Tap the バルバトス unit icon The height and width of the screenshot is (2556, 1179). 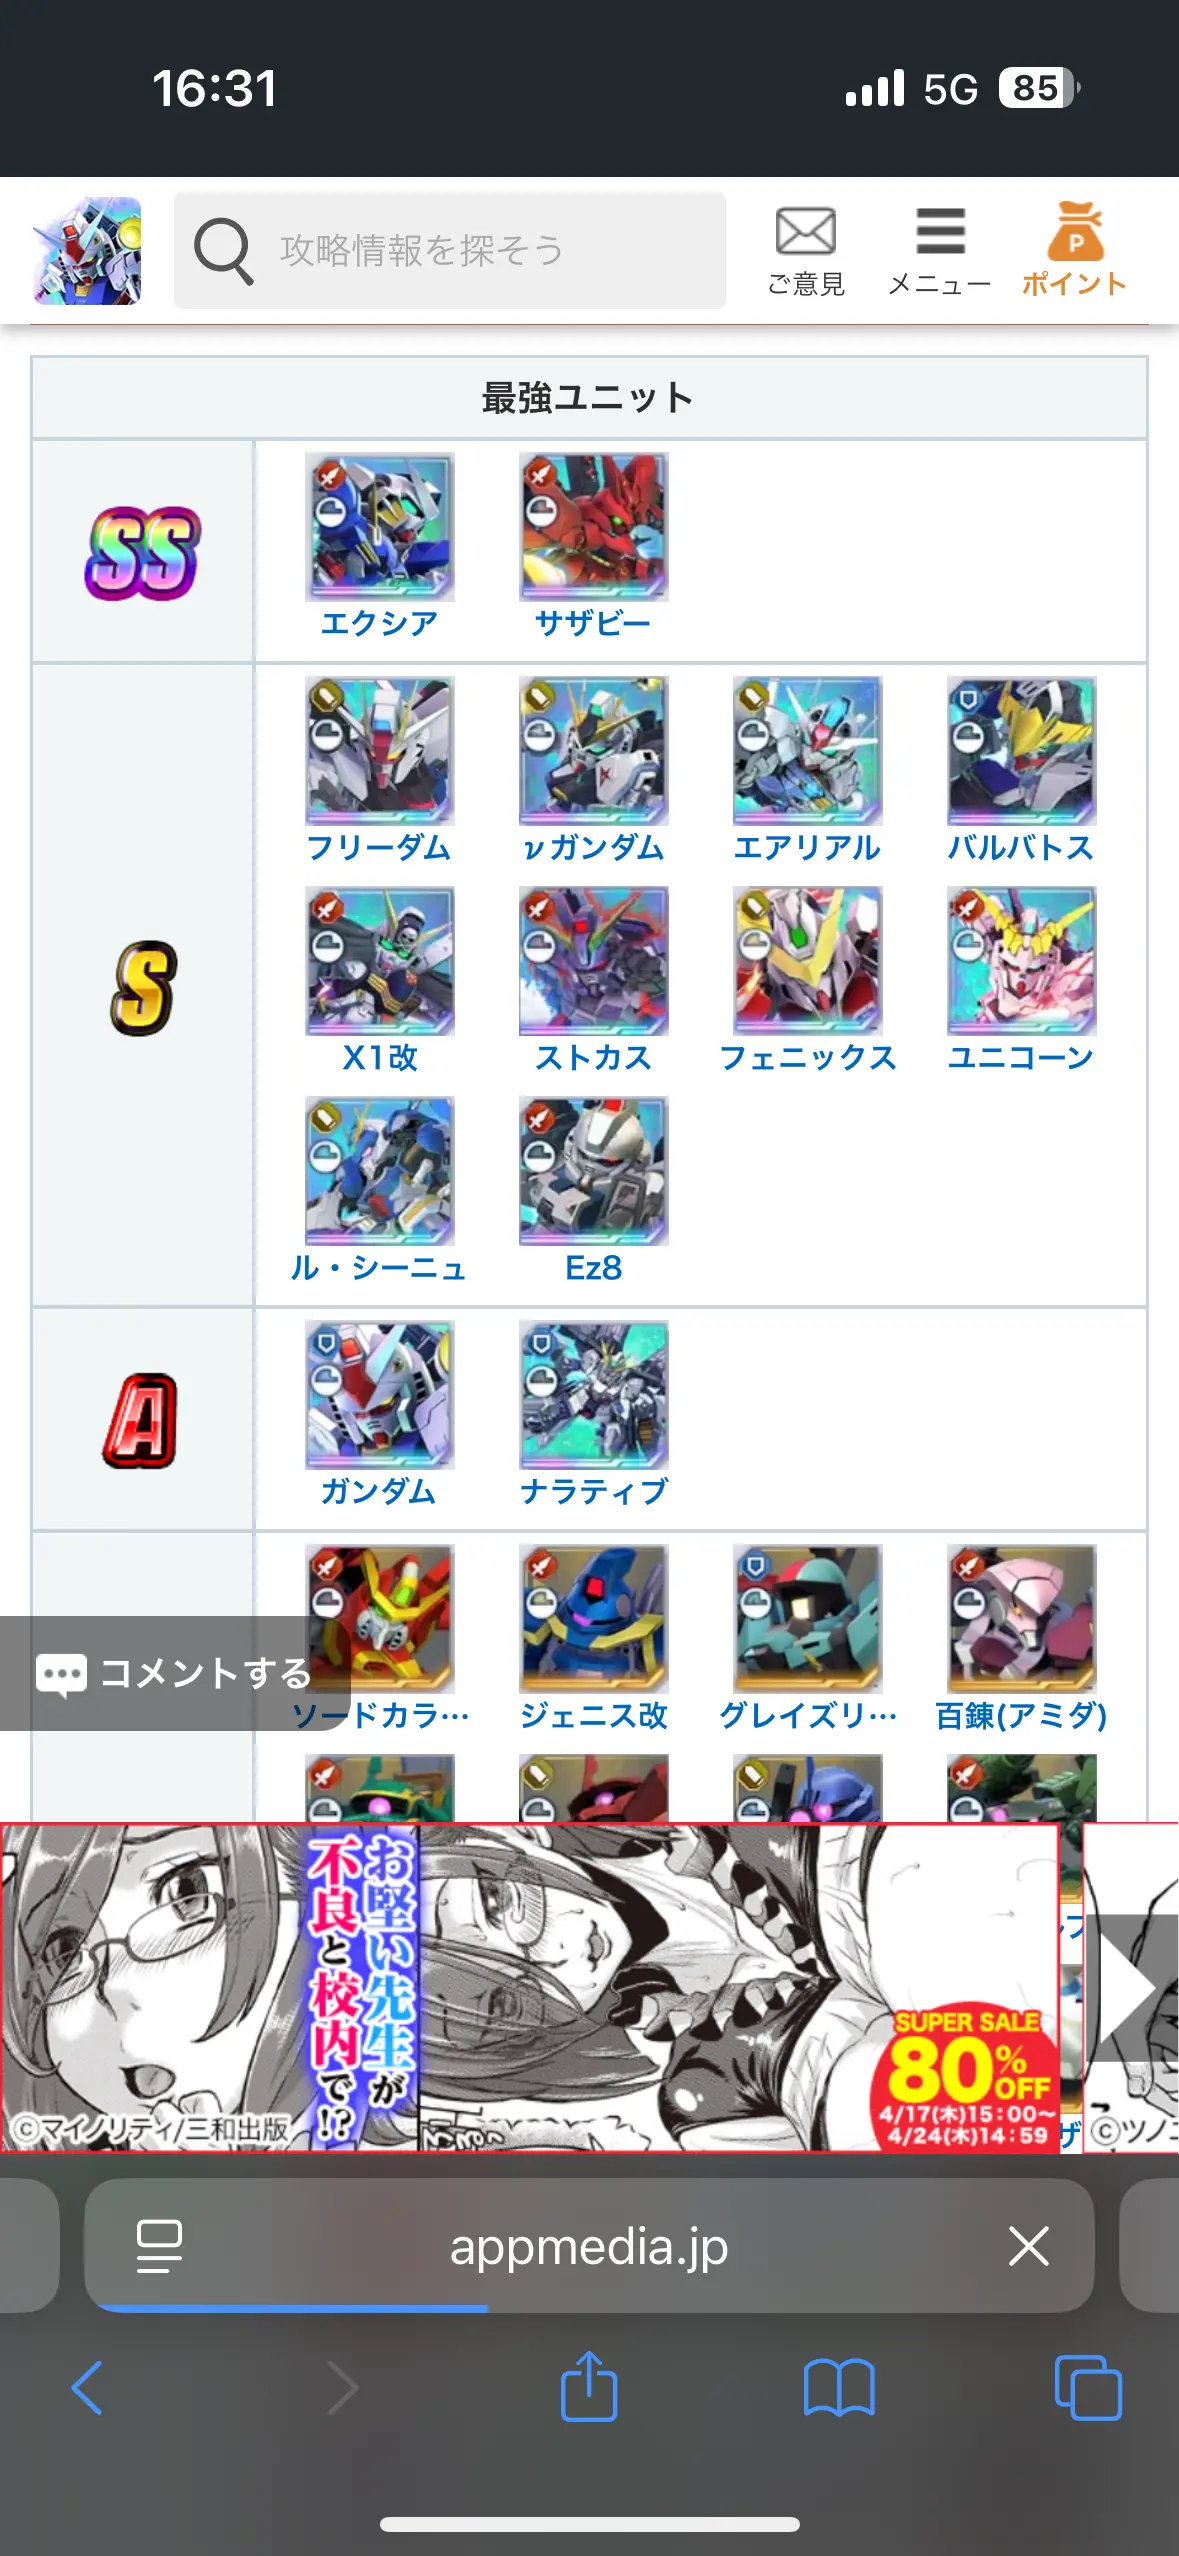[x=1022, y=751]
